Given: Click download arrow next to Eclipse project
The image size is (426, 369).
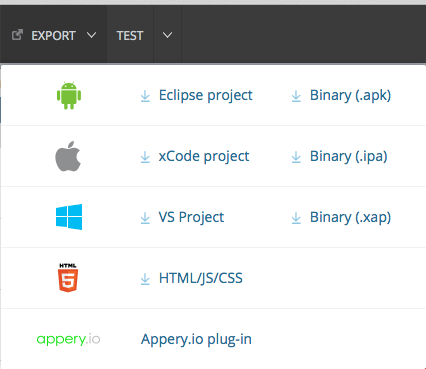Looking at the screenshot, I should pyautogui.click(x=145, y=96).
